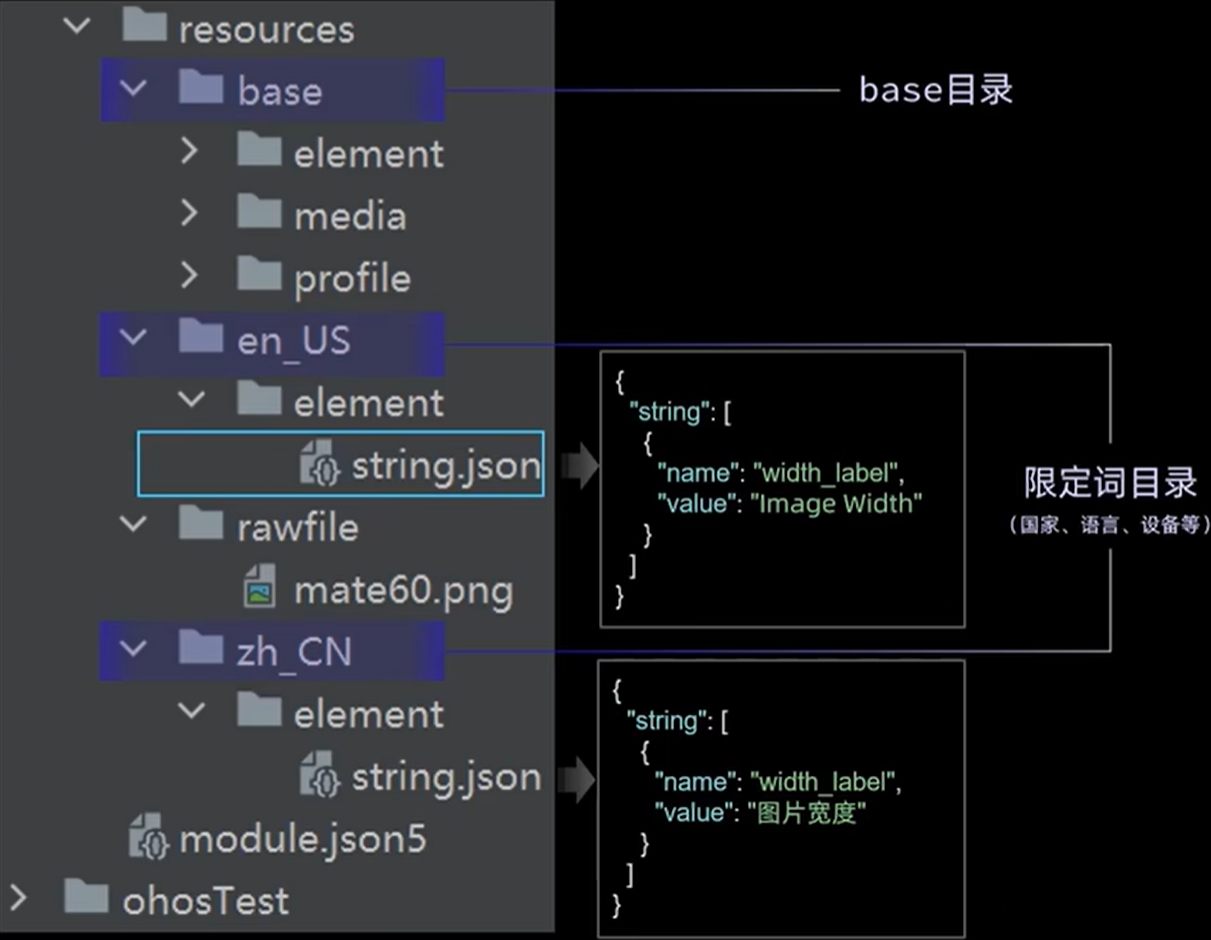Click the string.json icon under zh_CN

[x=320, y=777]
